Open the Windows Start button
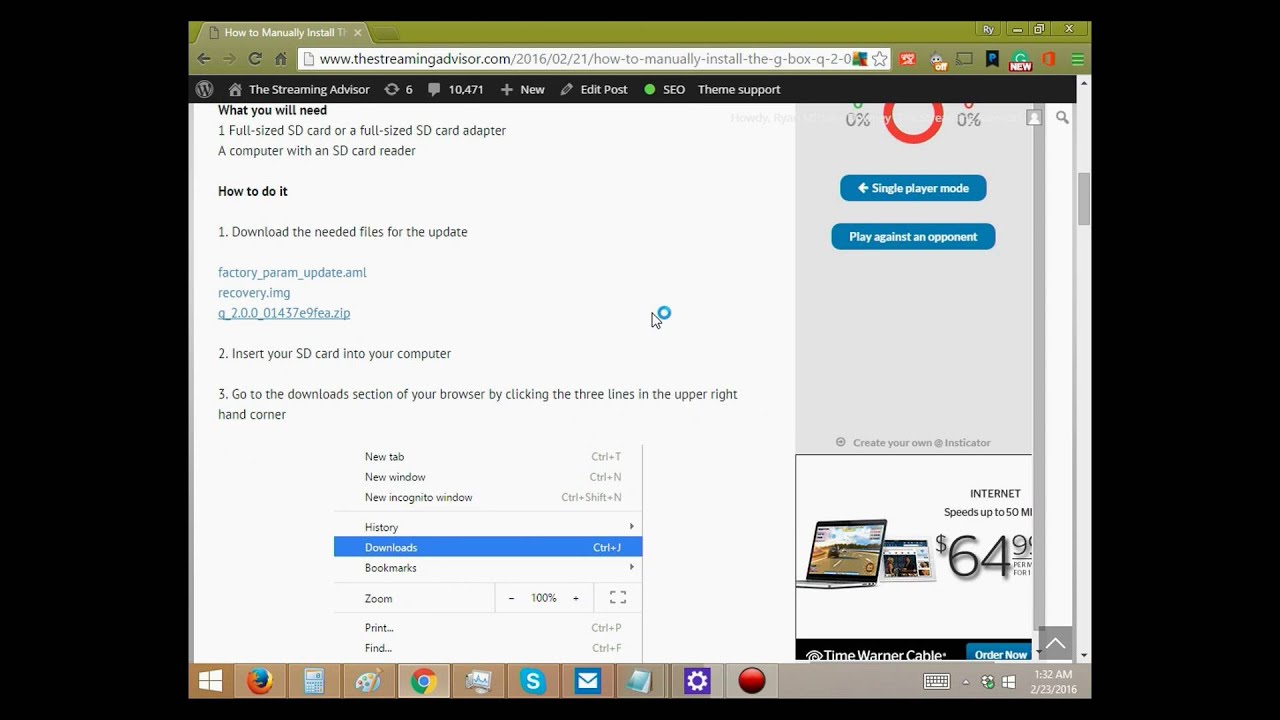This screenshot has width=1280, height=720. click(210, 681)
